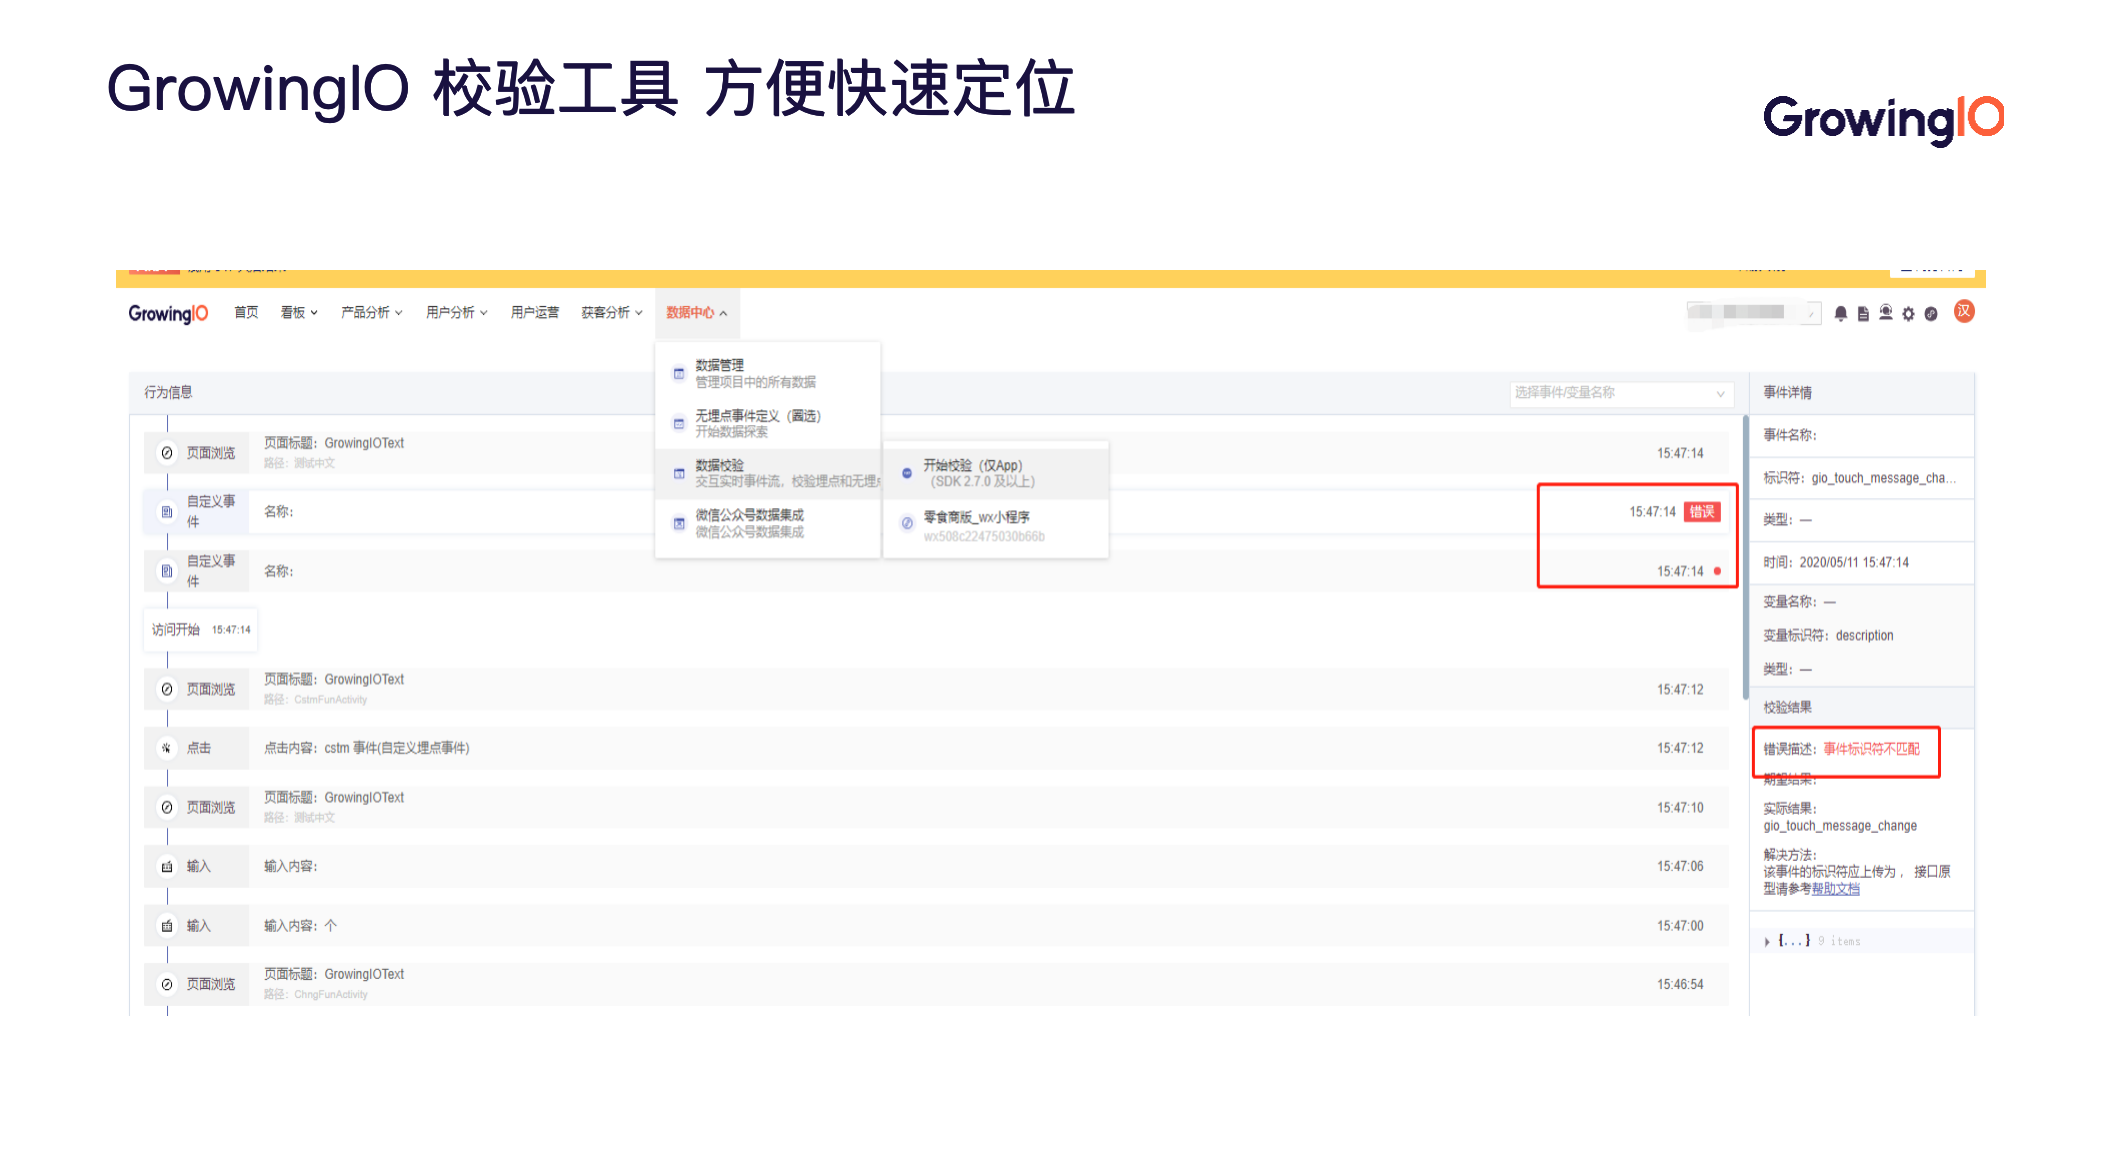Open the orange user avatar

pyautogui.click(x=1964, y=312)
